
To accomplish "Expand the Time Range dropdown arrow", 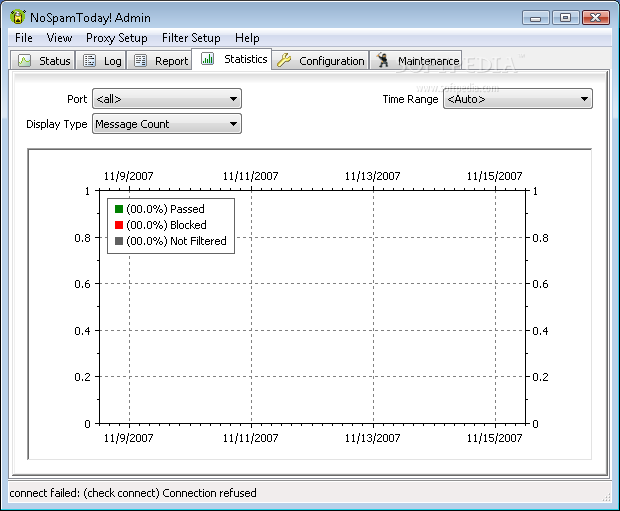I will tap(584, 99).
